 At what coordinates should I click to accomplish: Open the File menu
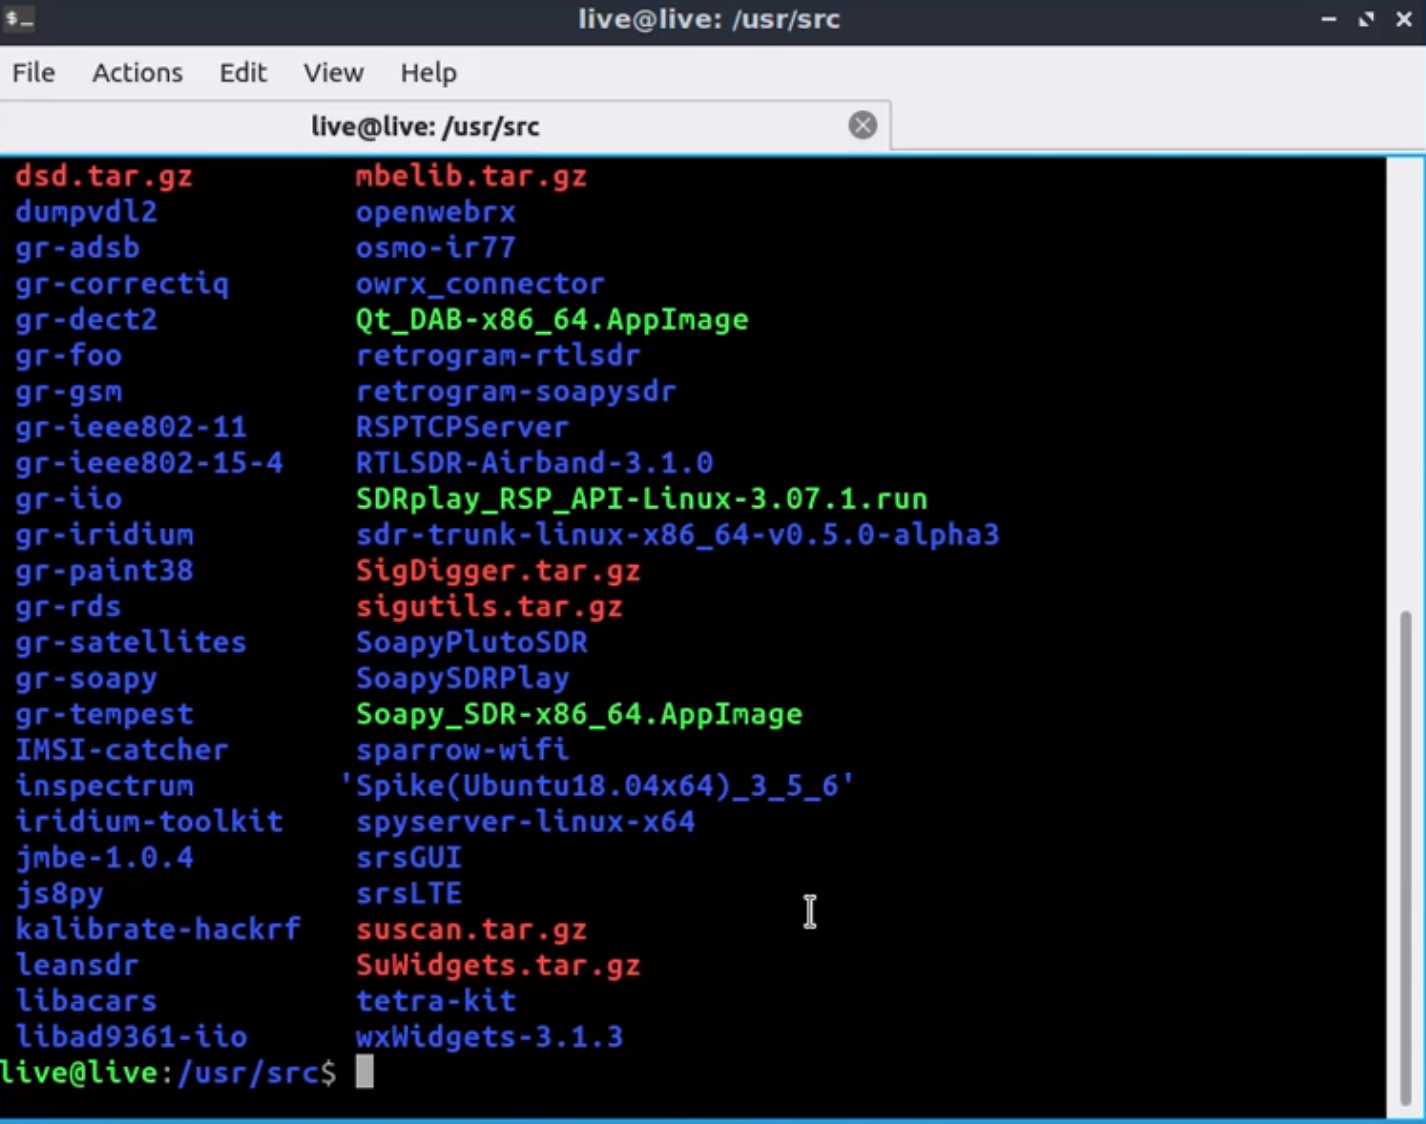click(x=33, y=73)
